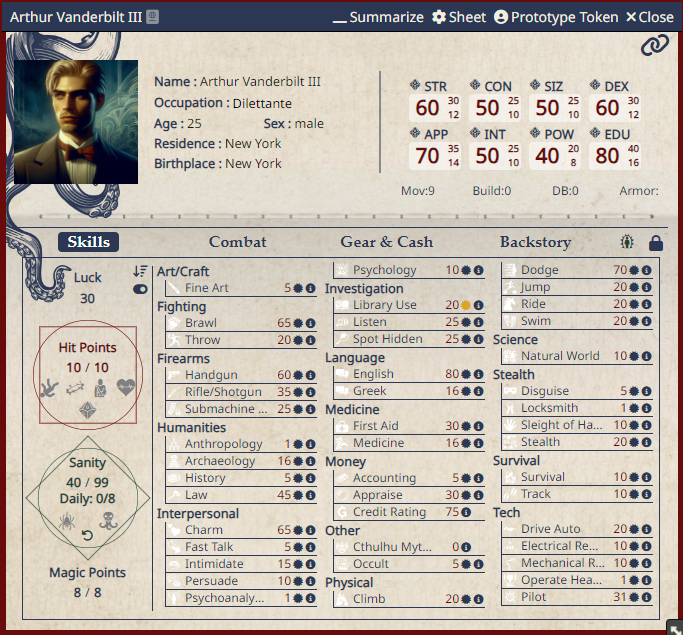The height and width of the screenshot is (635, 683).
Task: Click the Spot Hidden magnifier icon
Action: coord(342,339)
